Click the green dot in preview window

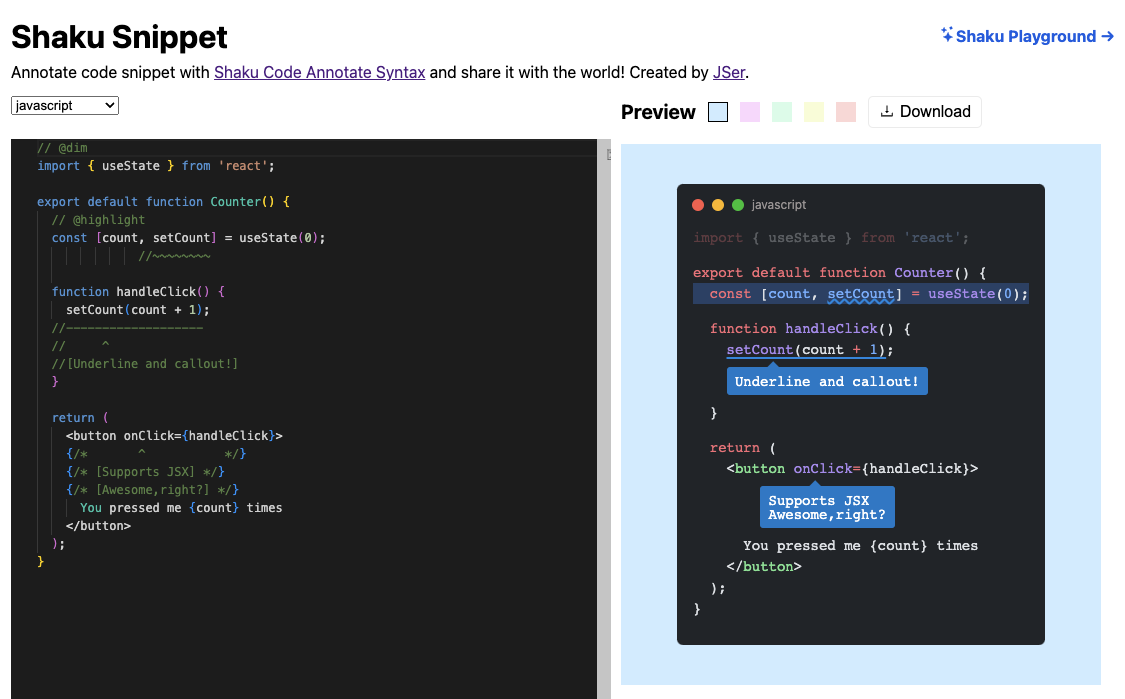click(x=738, y=205)
